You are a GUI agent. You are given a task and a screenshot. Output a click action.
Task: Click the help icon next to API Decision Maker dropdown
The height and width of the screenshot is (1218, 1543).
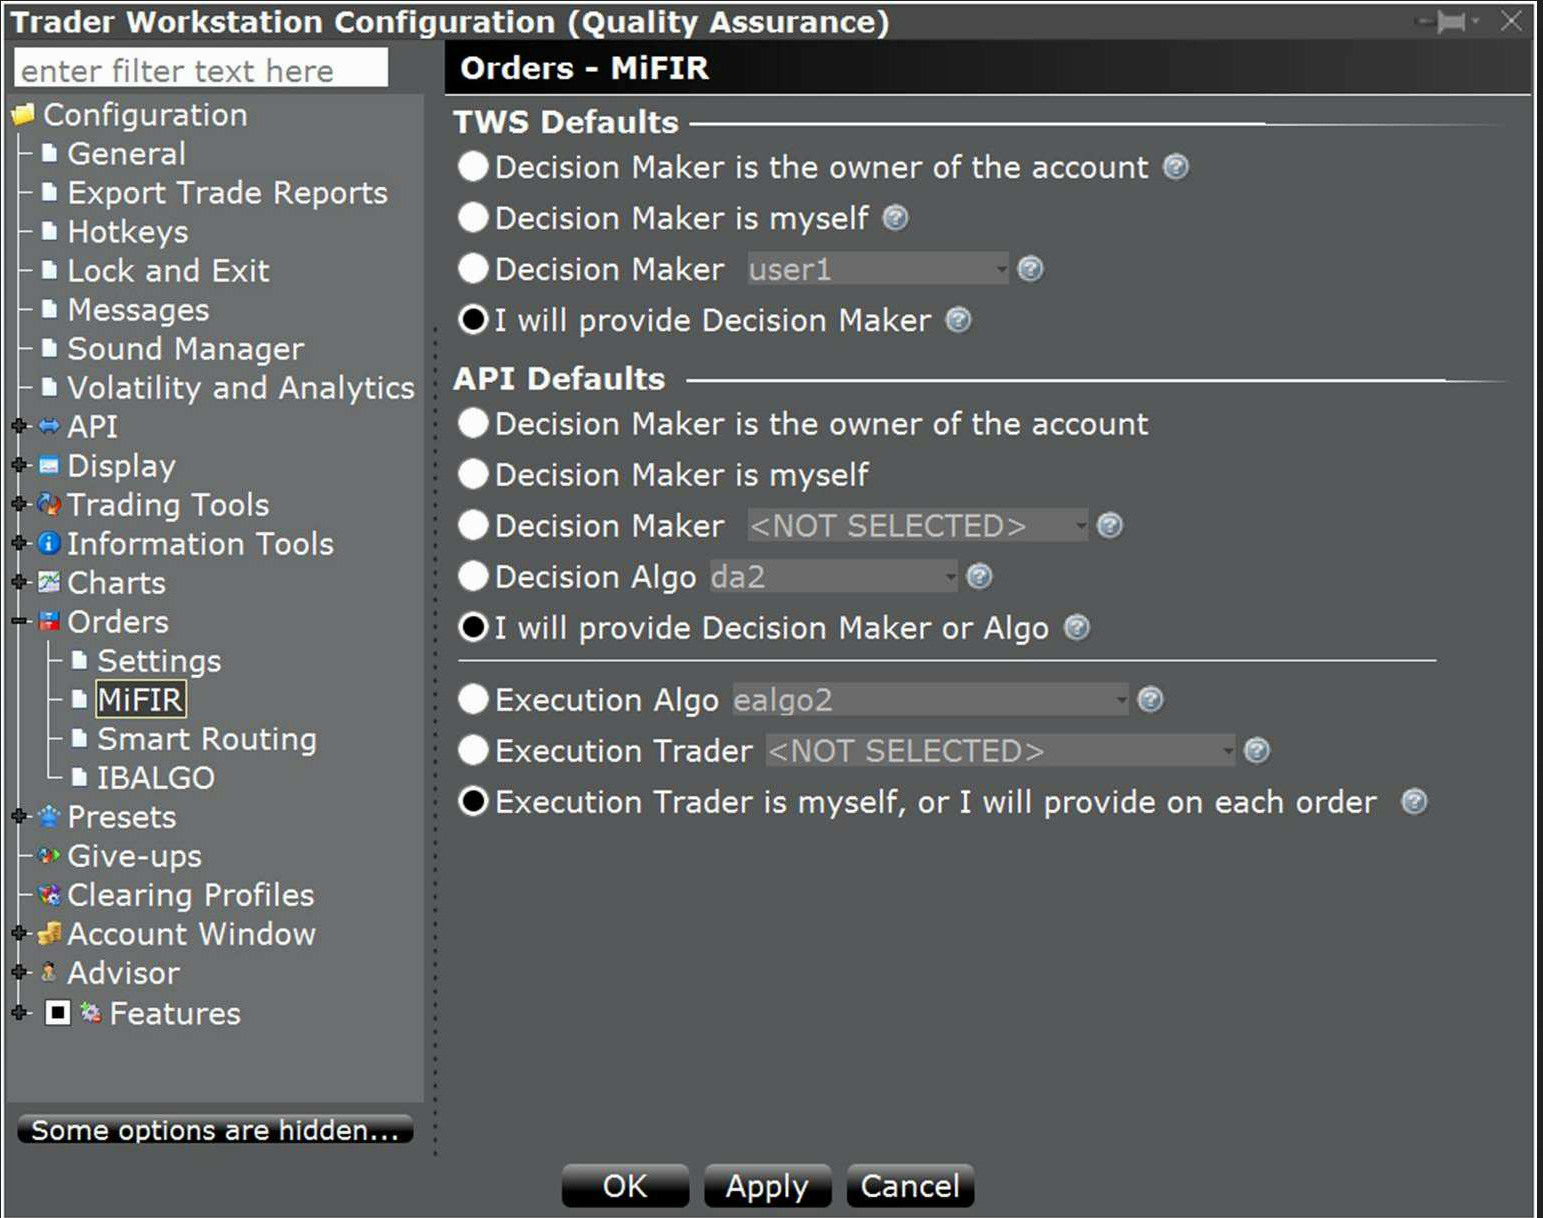click(1110, 526)
